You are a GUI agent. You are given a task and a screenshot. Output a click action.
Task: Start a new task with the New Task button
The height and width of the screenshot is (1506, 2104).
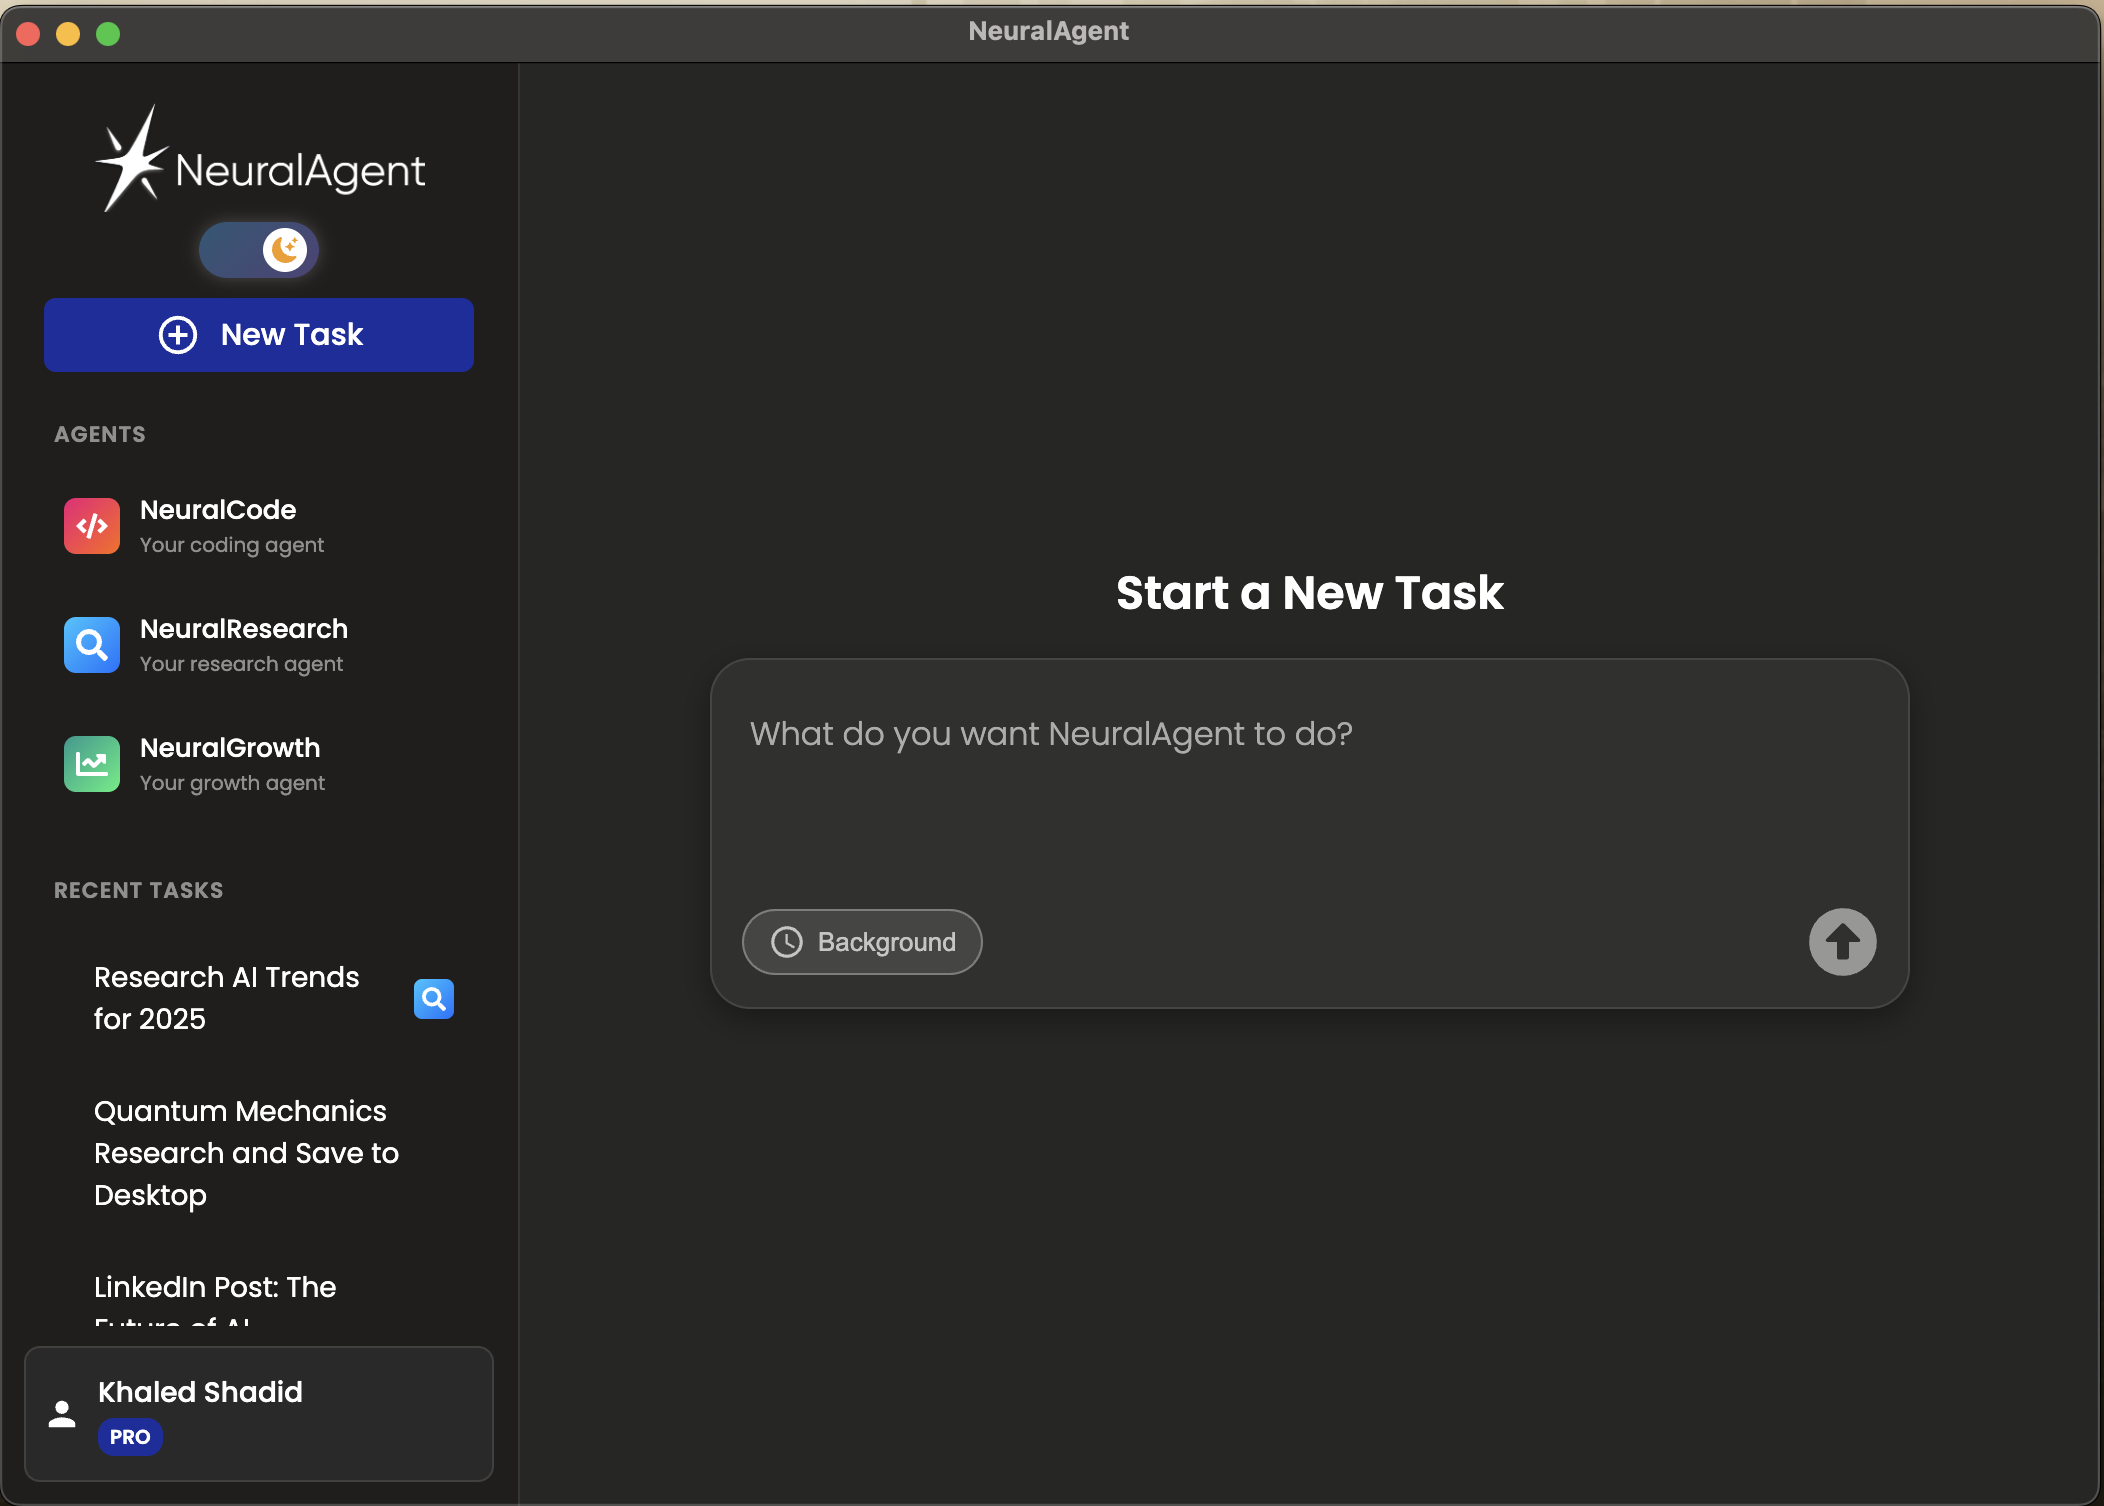[x=258, y=334]
